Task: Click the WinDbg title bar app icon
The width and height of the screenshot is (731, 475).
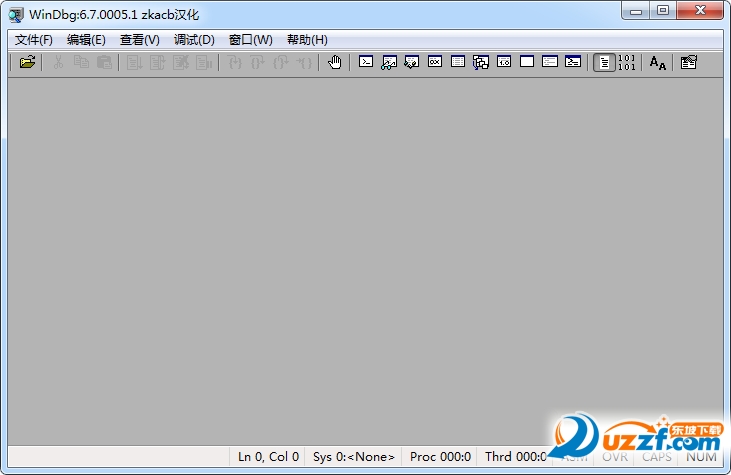Action: (x=16, y=15)
